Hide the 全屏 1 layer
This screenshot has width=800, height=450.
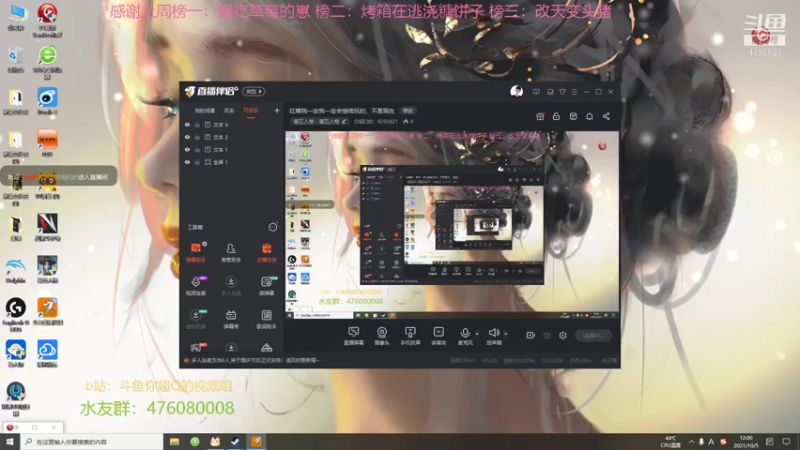click(187, 162)
